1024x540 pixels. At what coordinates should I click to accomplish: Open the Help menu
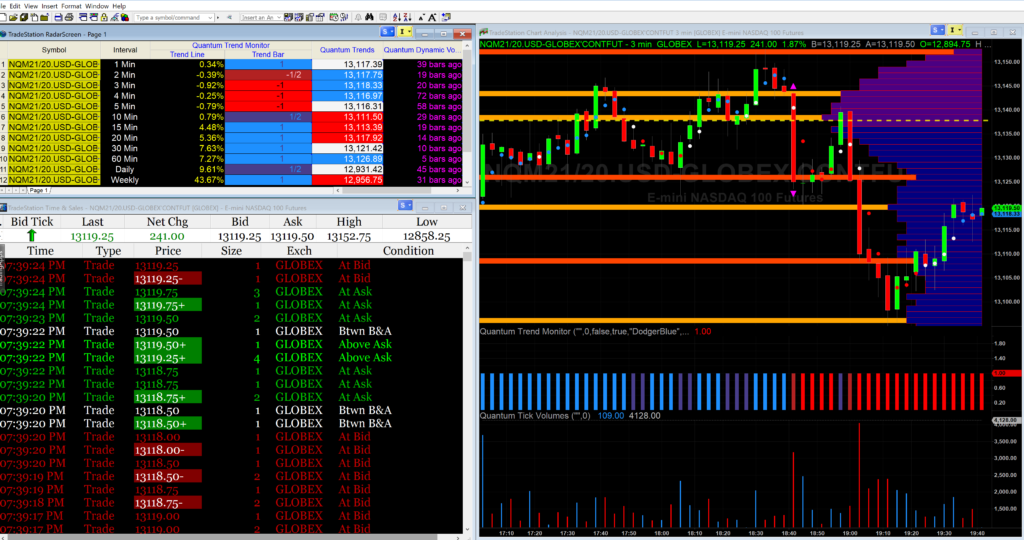click(119, 6)
